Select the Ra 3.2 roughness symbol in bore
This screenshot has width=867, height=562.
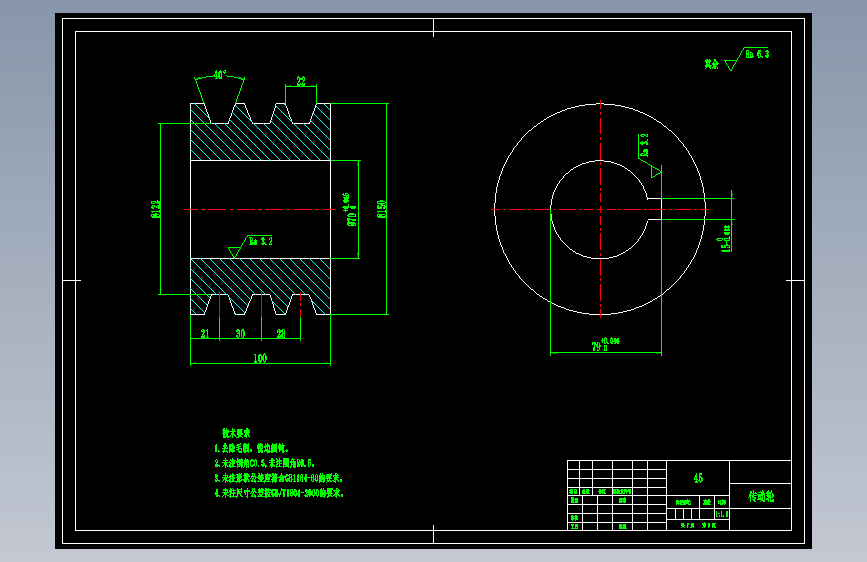tap(250, 246)
